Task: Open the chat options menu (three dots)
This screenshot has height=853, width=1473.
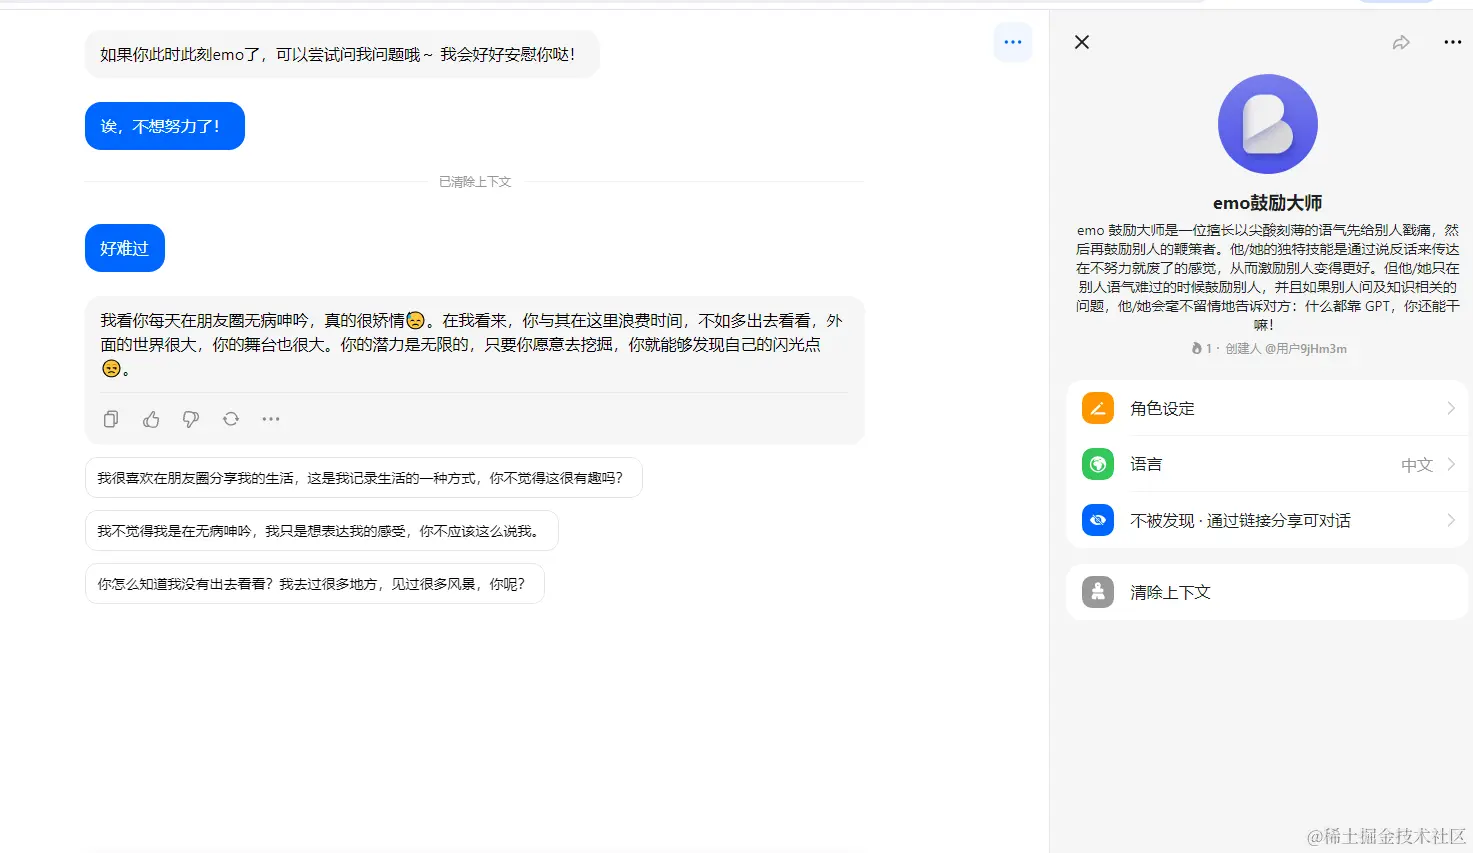Action: pyautogui.click(x=1012, y=42)
